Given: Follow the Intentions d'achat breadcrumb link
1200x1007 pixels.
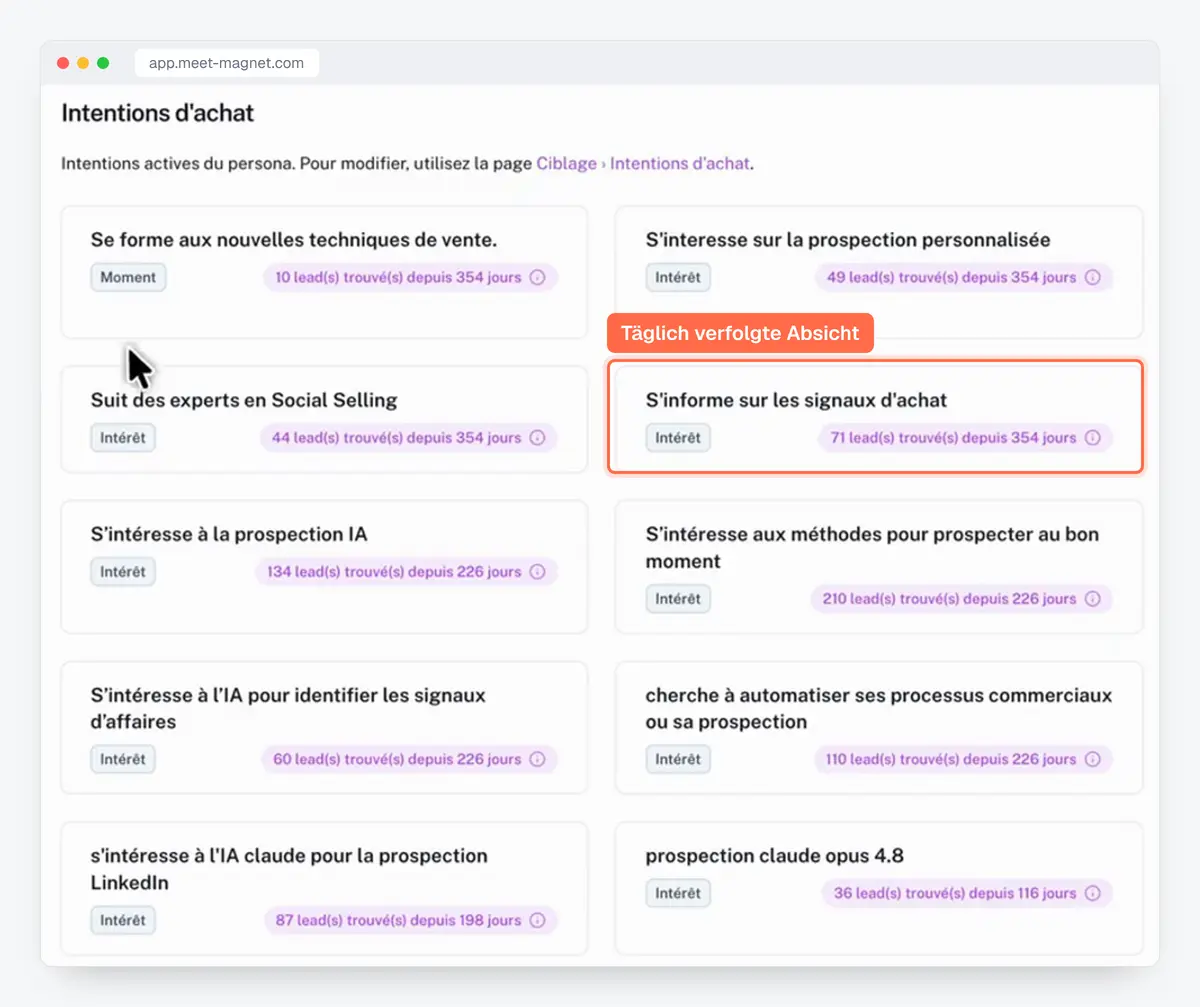Looking at the screenshot, I should [680, 163].
